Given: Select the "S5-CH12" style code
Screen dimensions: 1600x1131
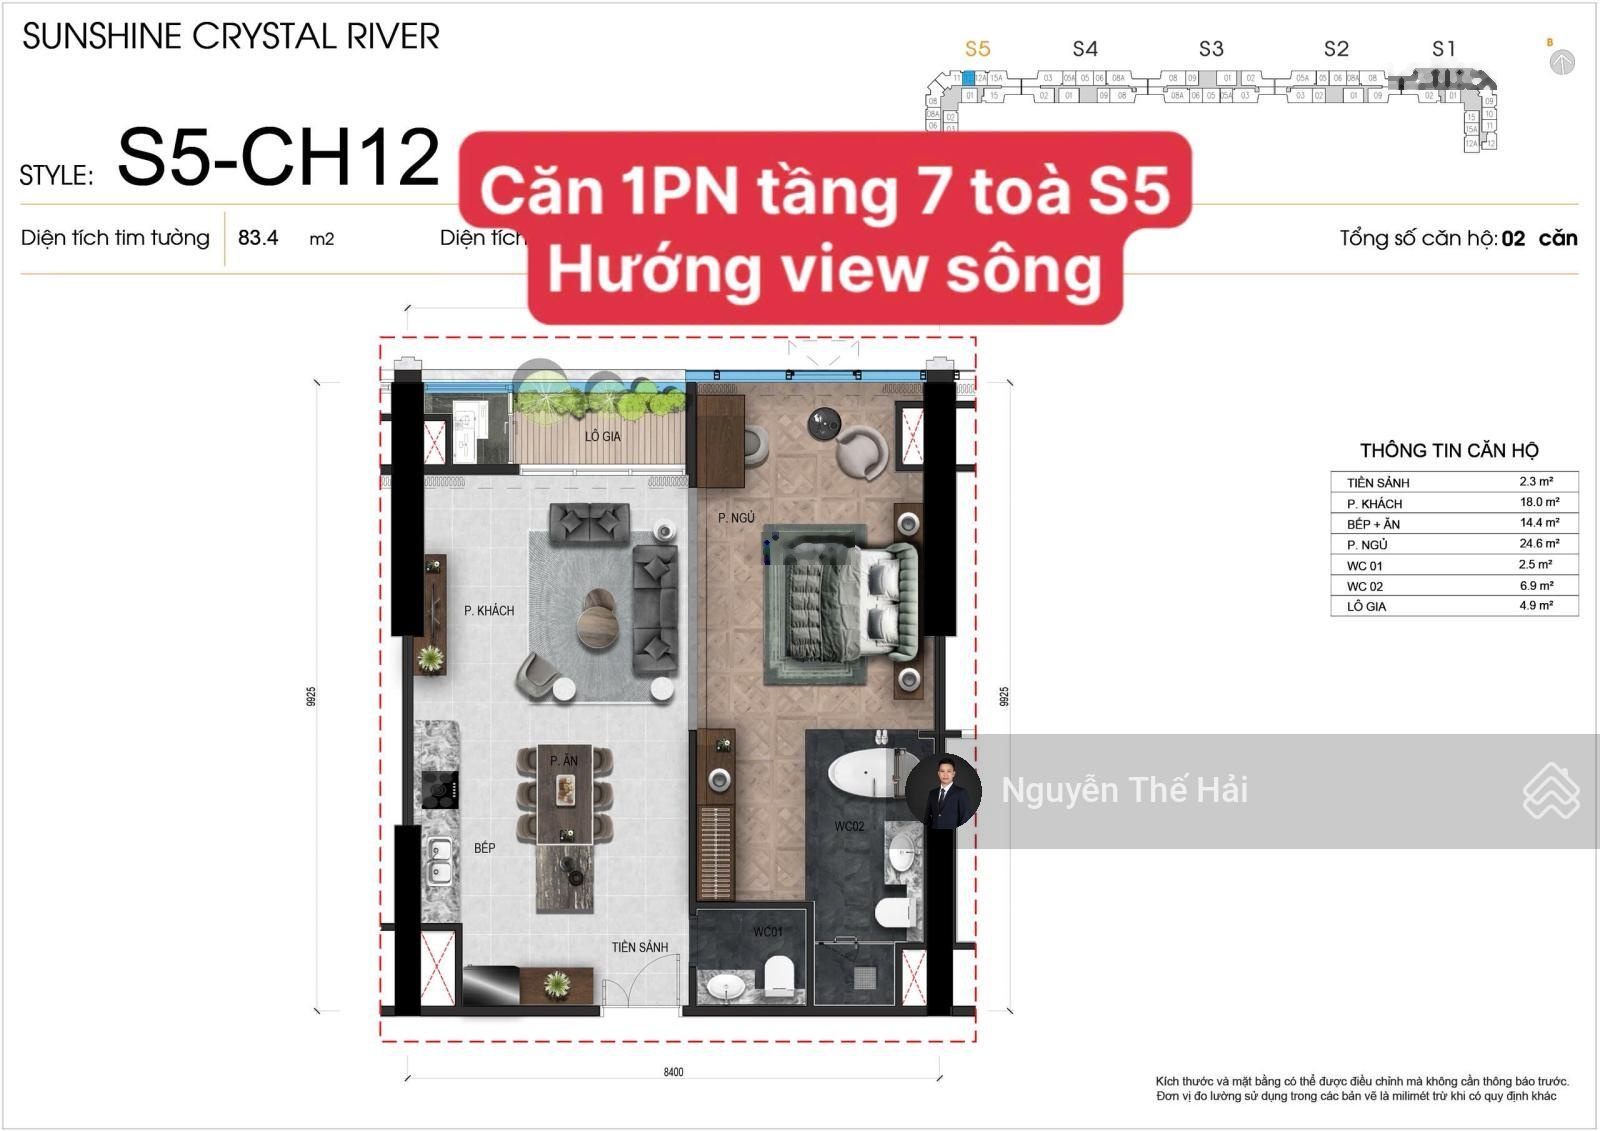Looking at the screenshot, I should 279,157.
